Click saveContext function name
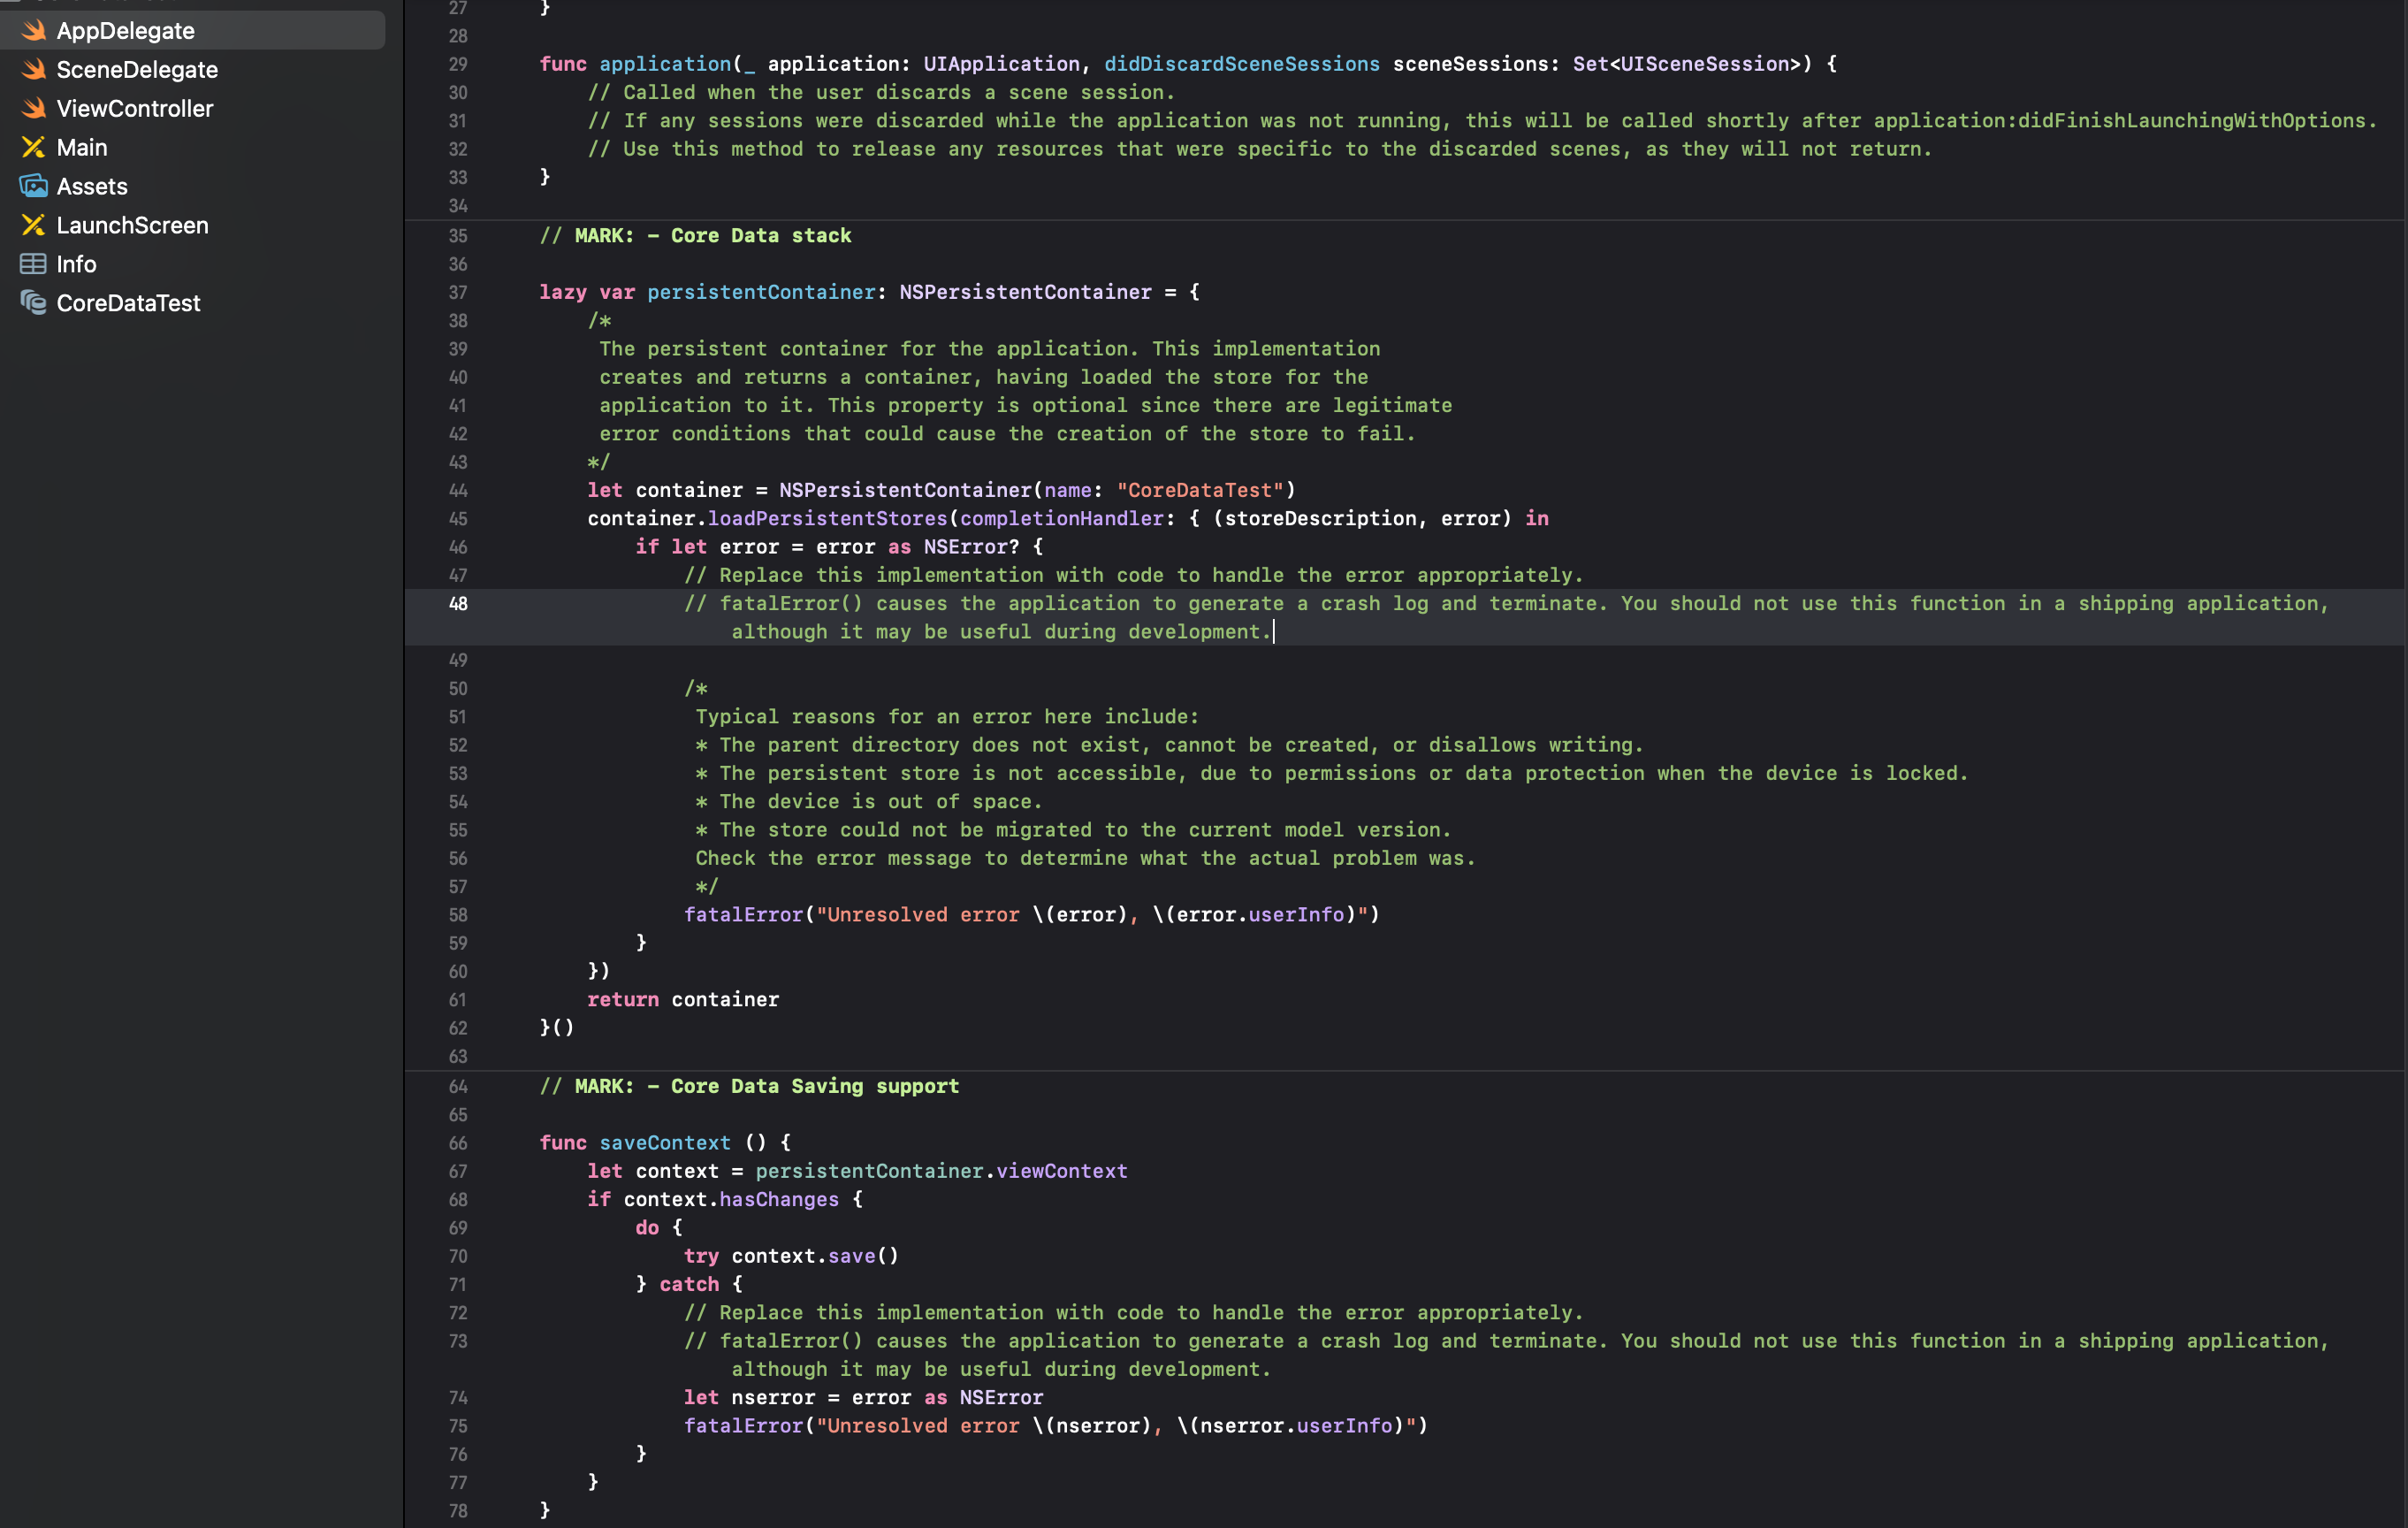2408x1528 pixels. pyautogui.click(x=665, y=1143)
